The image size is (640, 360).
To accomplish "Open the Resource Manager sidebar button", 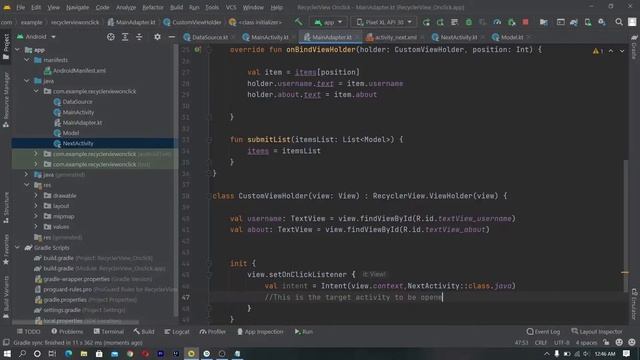I will tap(6, 100).
